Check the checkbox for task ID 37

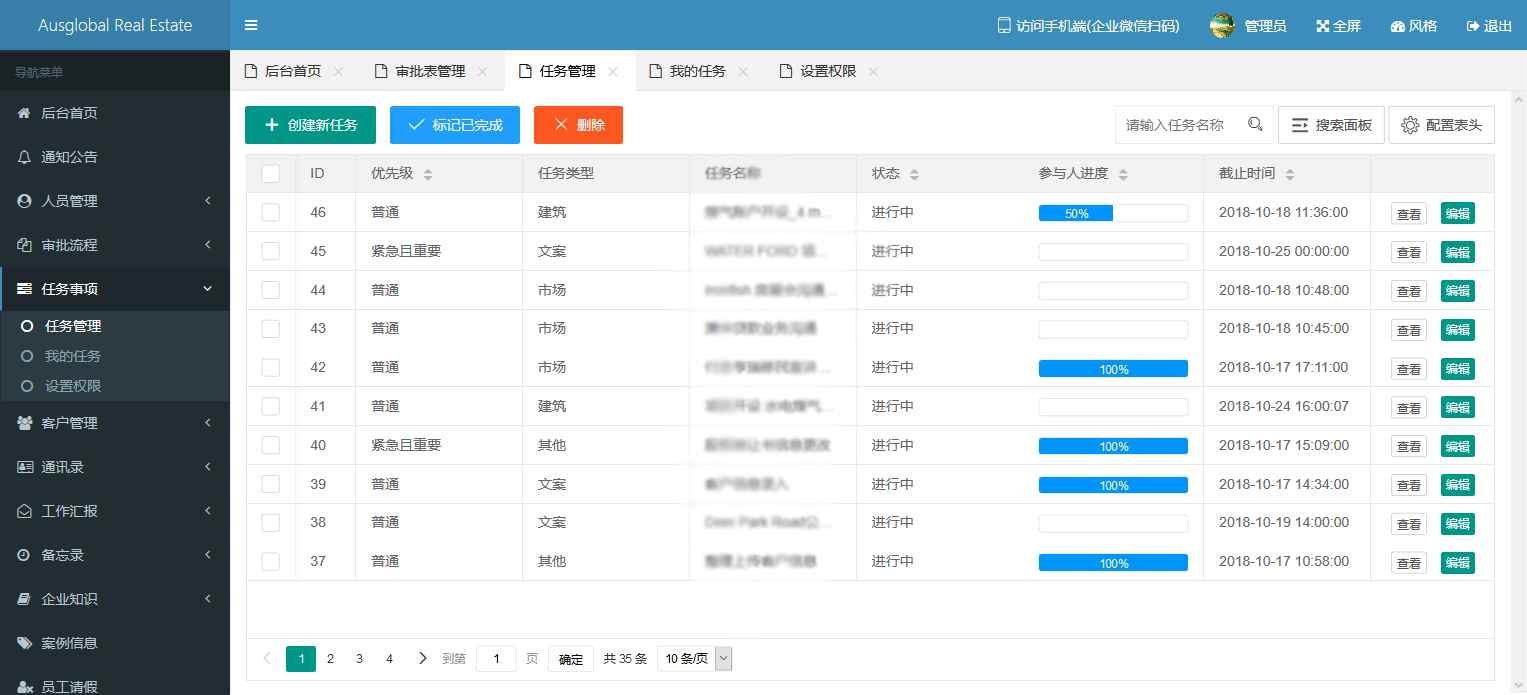coord(271,561)
